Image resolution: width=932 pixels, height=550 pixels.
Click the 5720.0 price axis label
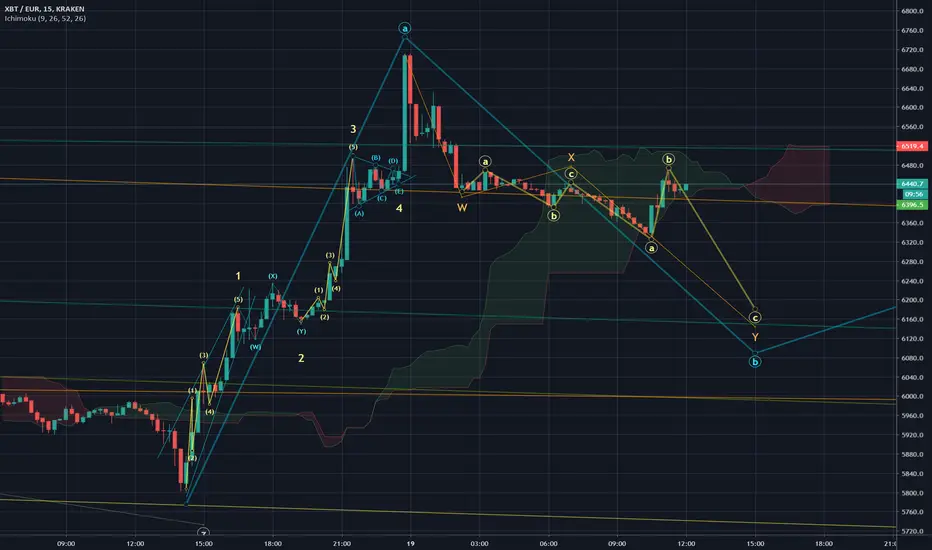(x=912, y=532)
